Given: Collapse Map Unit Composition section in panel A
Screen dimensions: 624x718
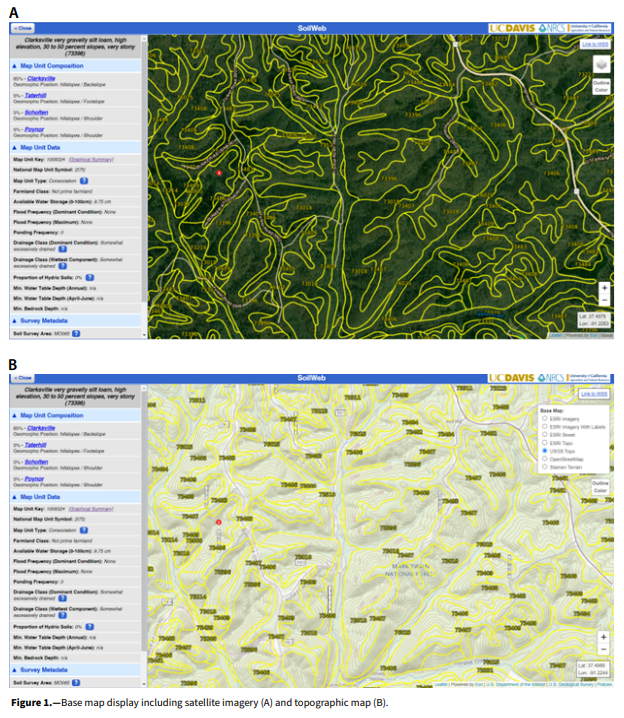Looking at the screenshot, I should tap(76, 66).
